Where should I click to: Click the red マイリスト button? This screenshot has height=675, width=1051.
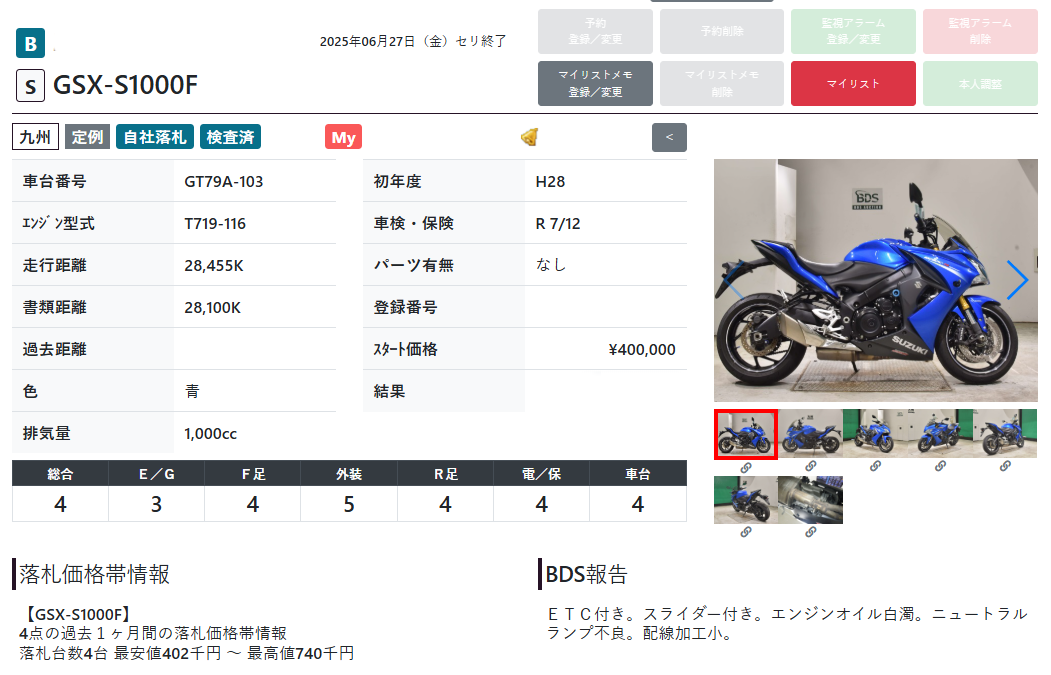click(853, 84)
